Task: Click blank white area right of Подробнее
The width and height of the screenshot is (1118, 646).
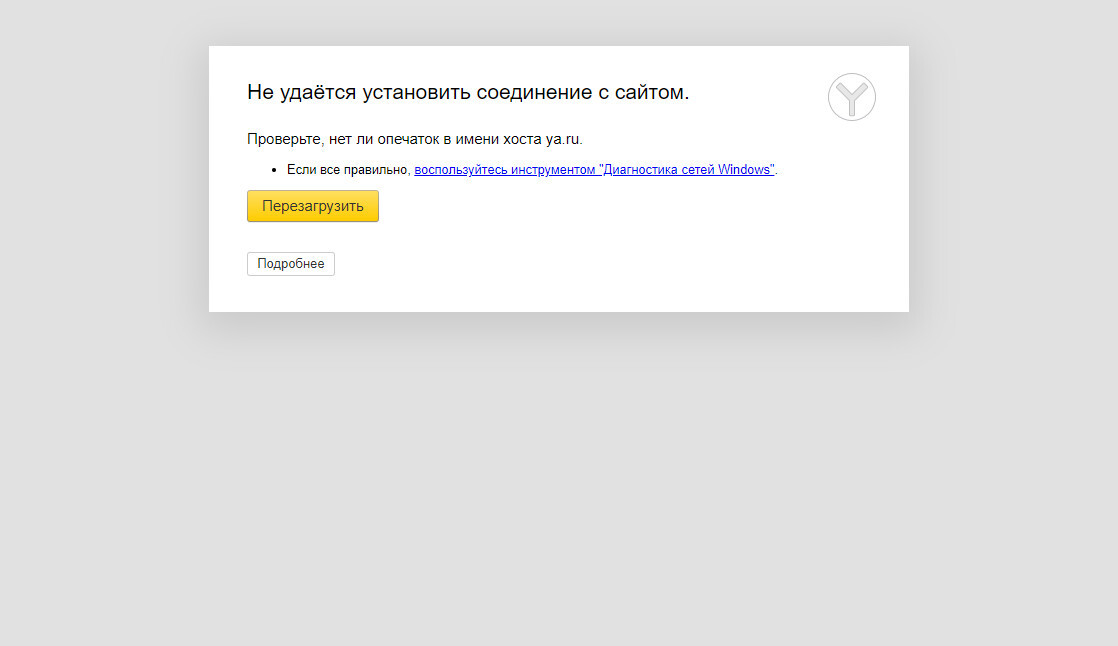Action: (606, 264)
